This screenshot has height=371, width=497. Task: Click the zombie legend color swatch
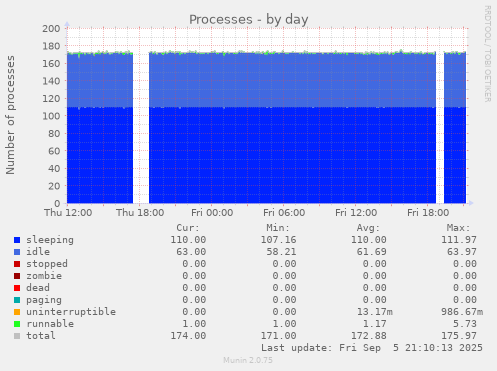pyautogui.click(x=17, y=276)
